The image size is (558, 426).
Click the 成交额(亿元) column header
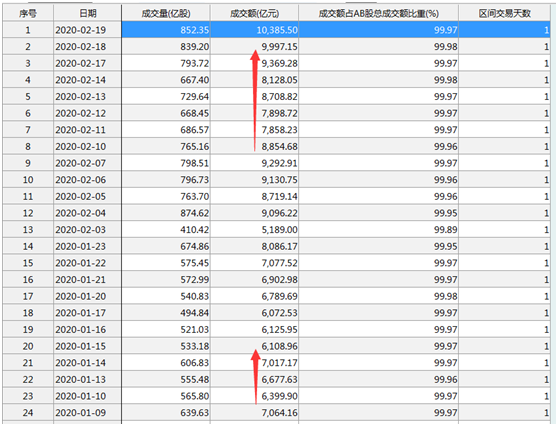254,14
